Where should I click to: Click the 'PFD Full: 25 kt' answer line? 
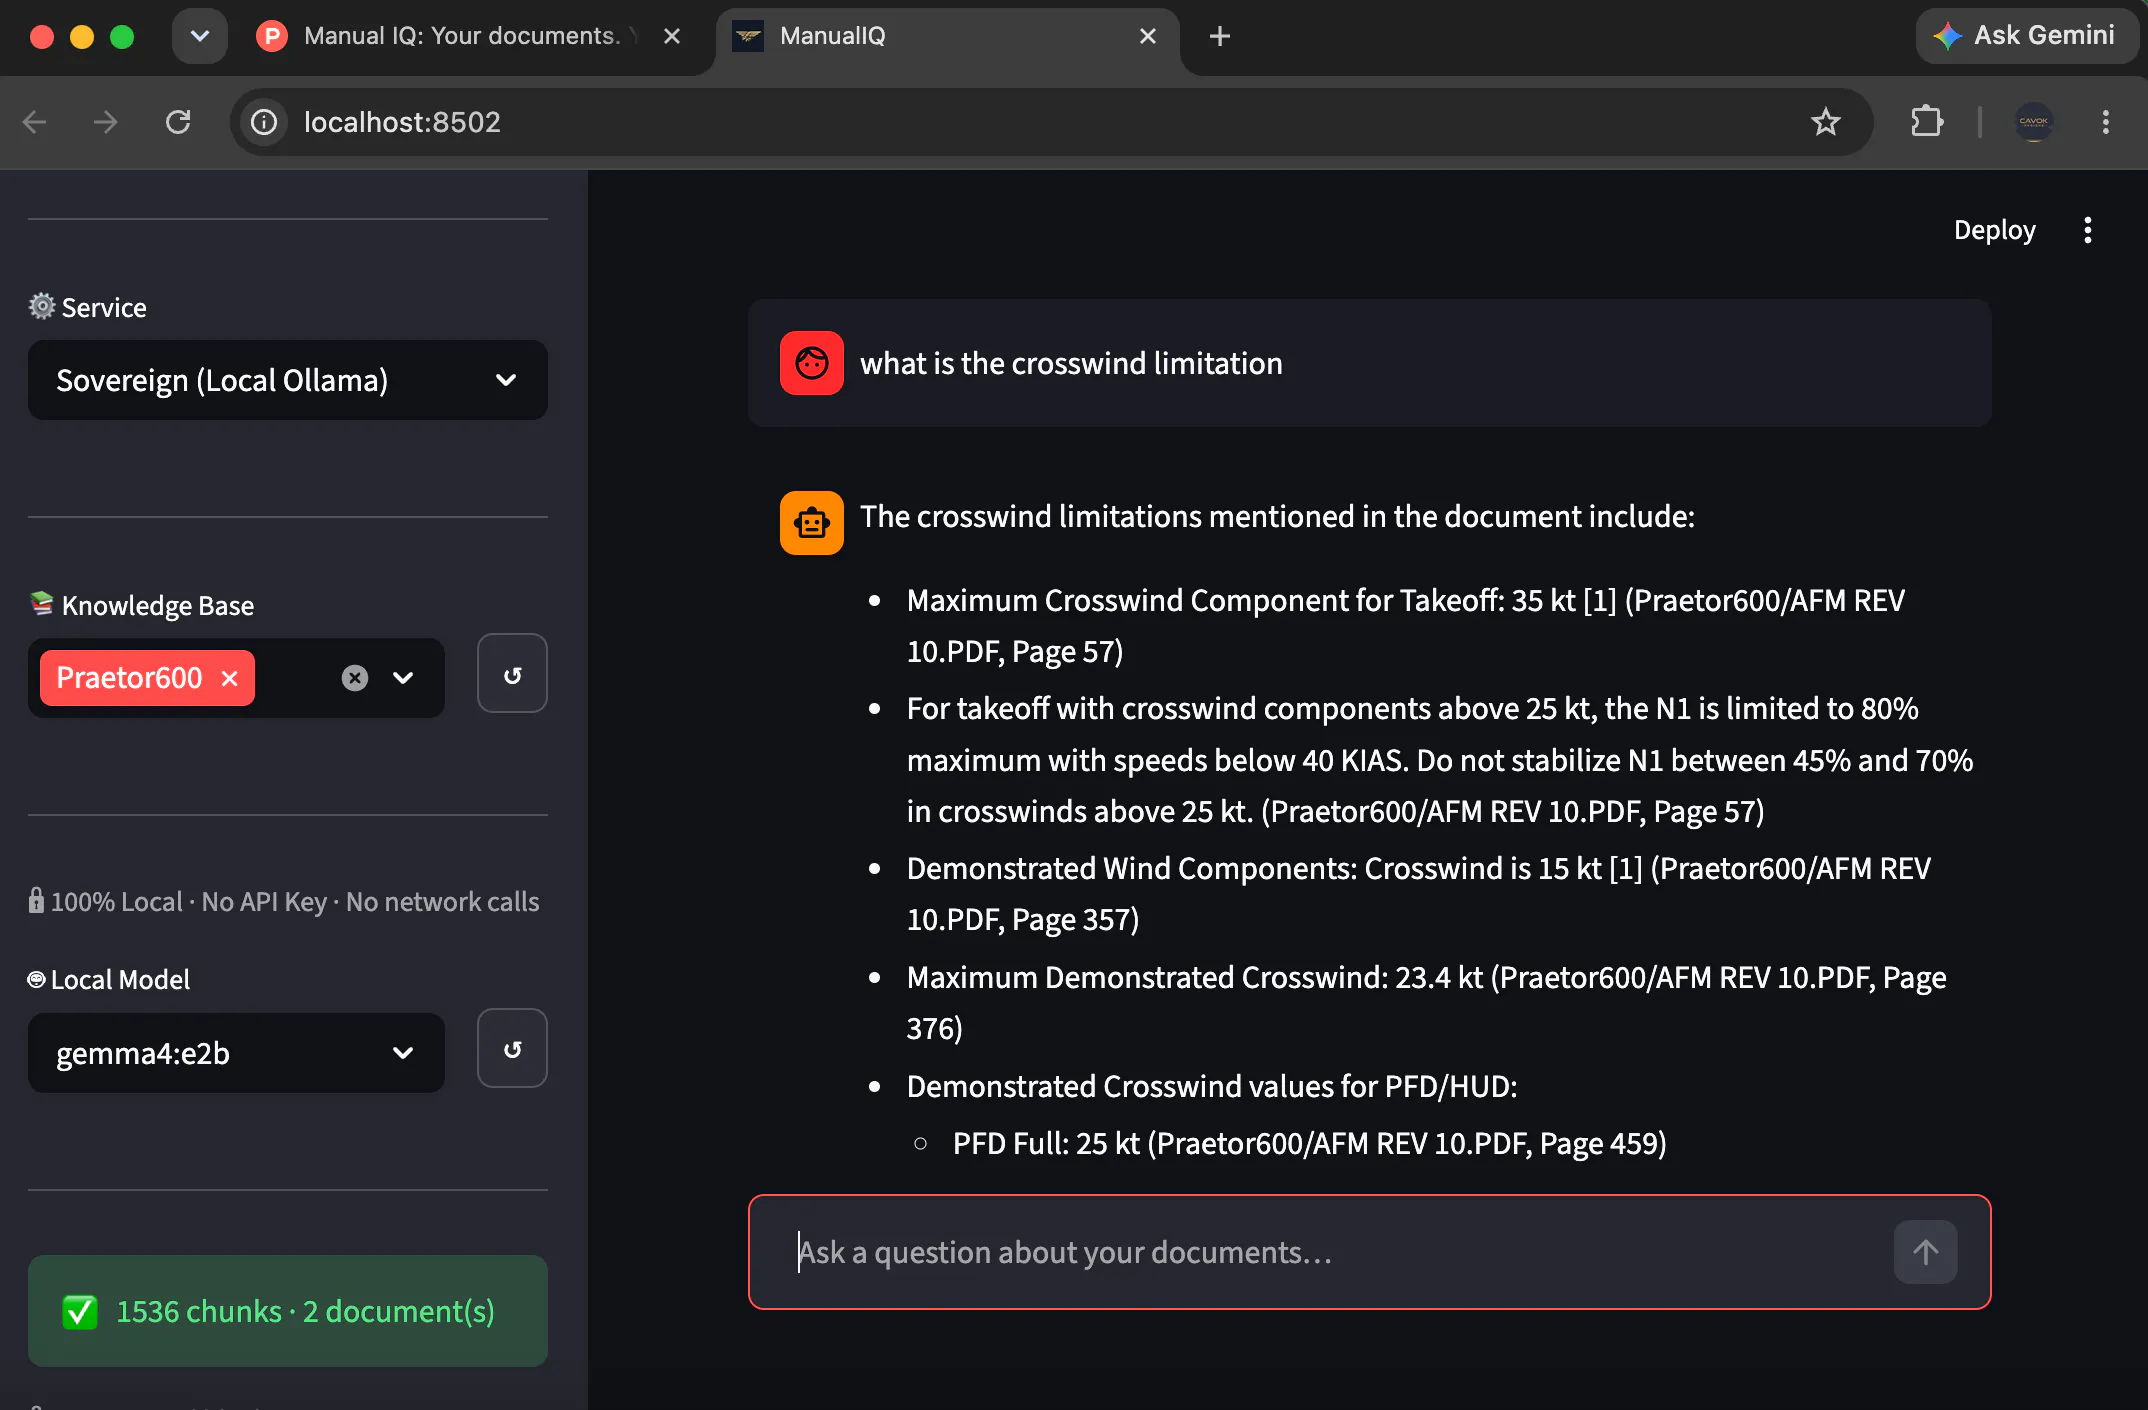point(1309,1143)
